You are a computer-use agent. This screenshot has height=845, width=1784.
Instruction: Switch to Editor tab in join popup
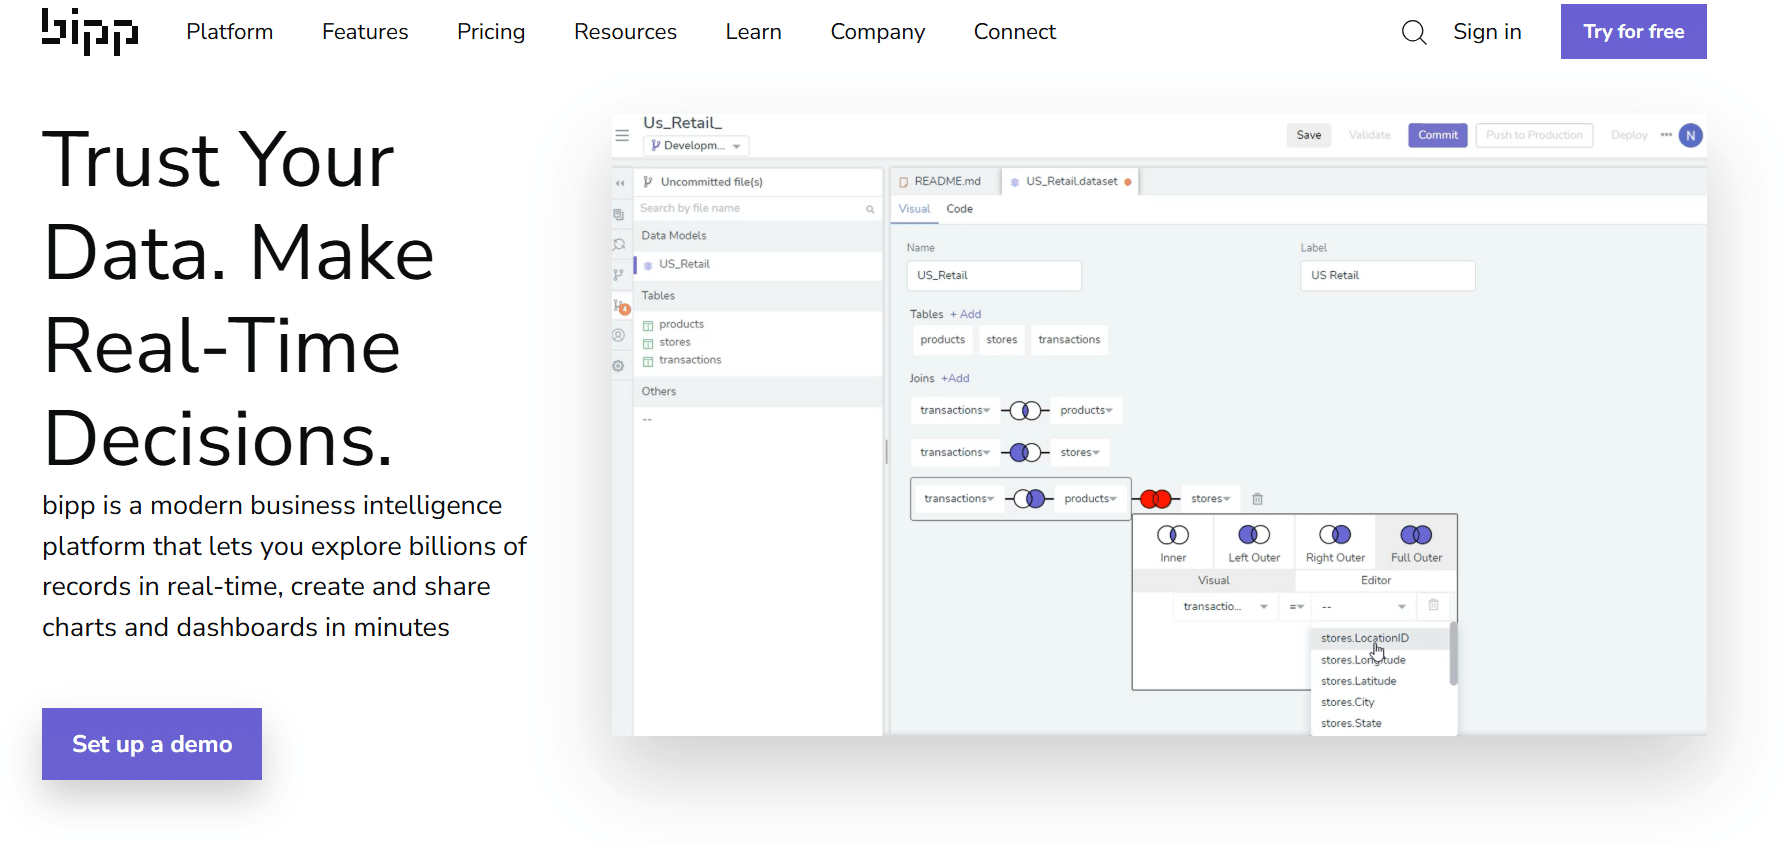(x=1376, y=580)
